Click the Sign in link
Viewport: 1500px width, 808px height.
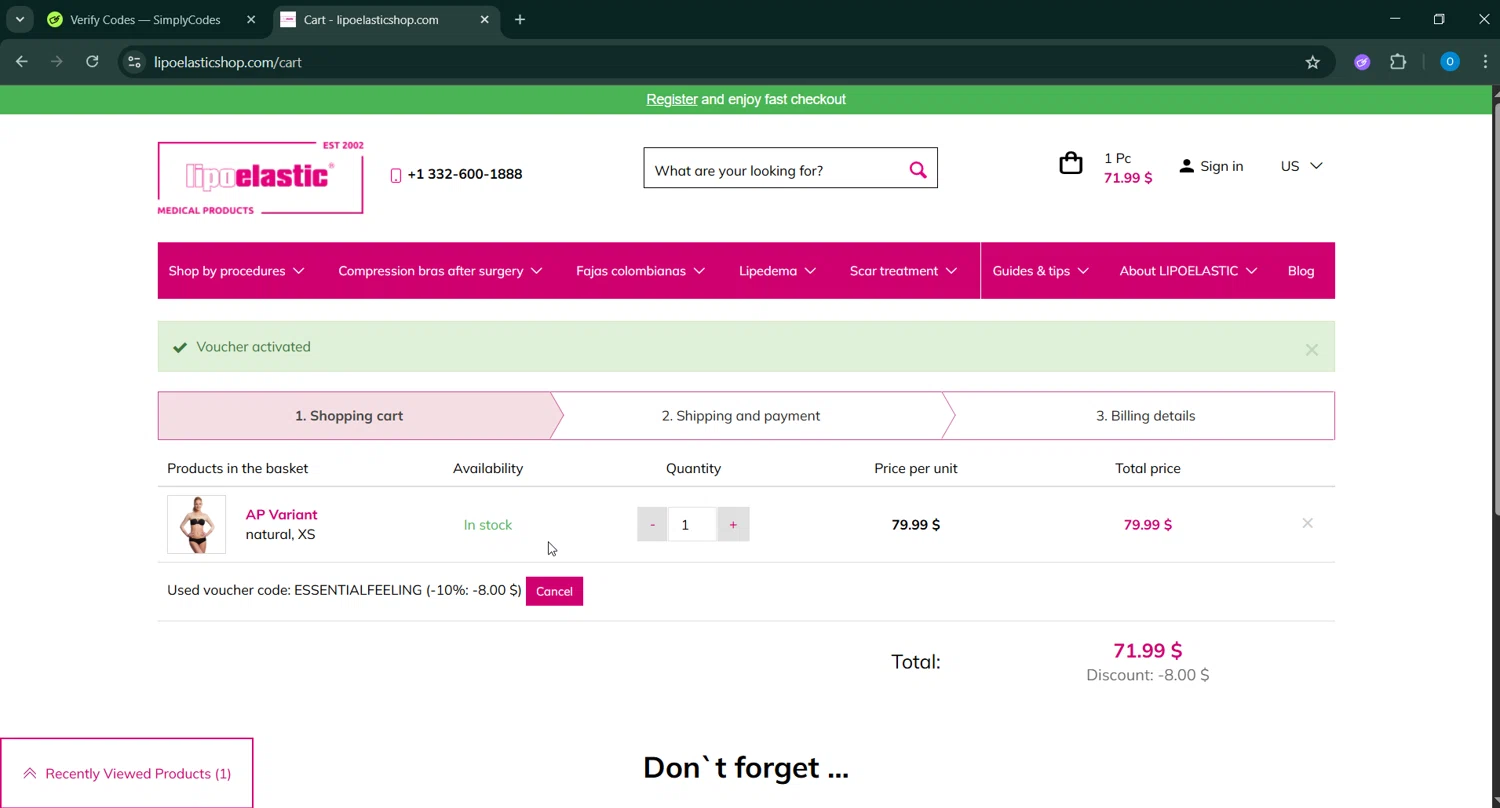(1222, 166)
